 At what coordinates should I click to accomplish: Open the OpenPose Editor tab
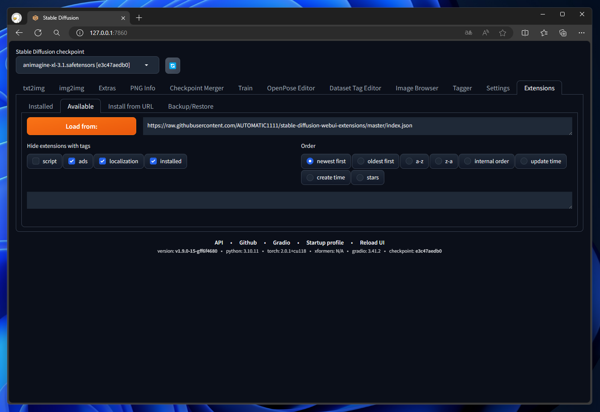click(x=291, y=88)
